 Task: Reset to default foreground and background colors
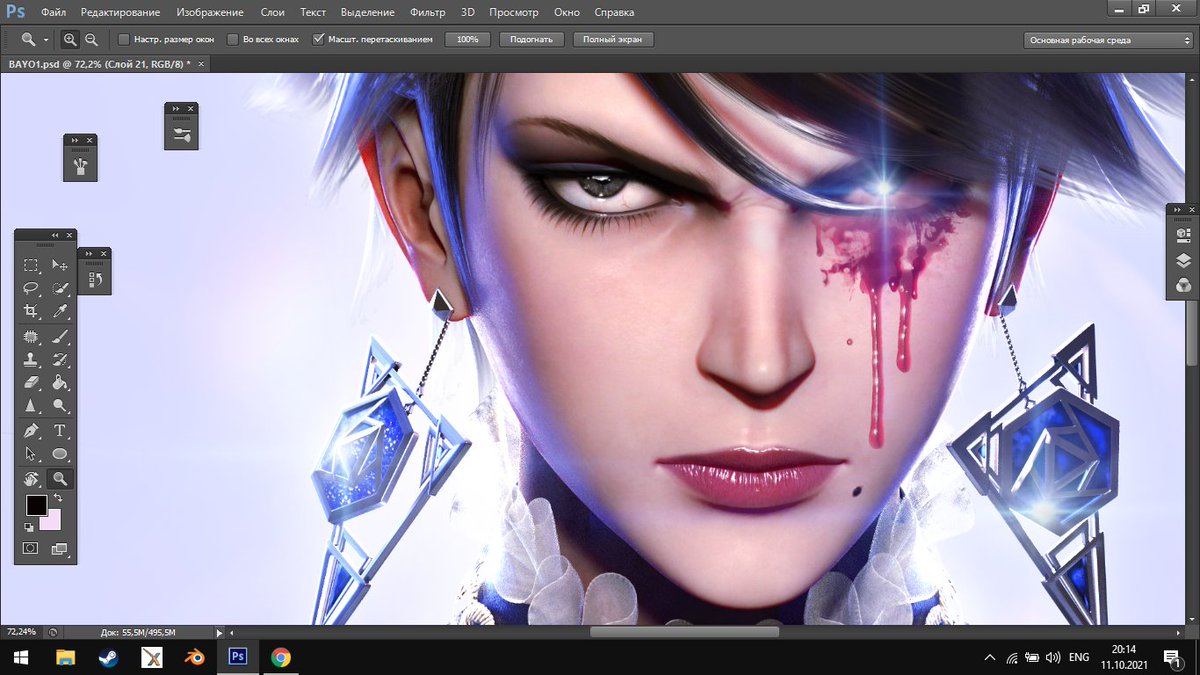point(29,526)
